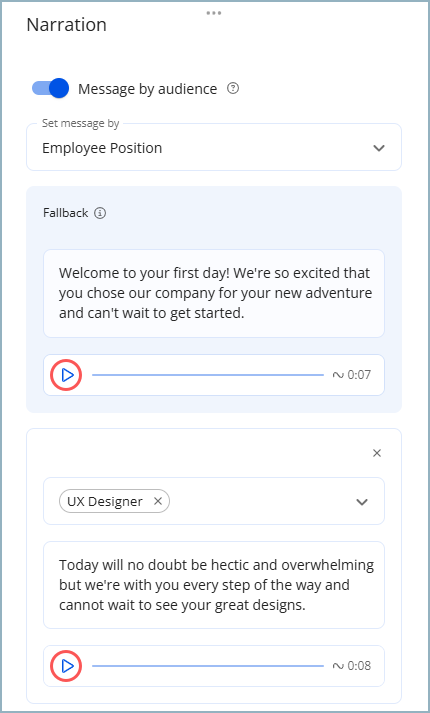
Task: Seek on the Fallback audio progress bar
Action: (208, 375)
